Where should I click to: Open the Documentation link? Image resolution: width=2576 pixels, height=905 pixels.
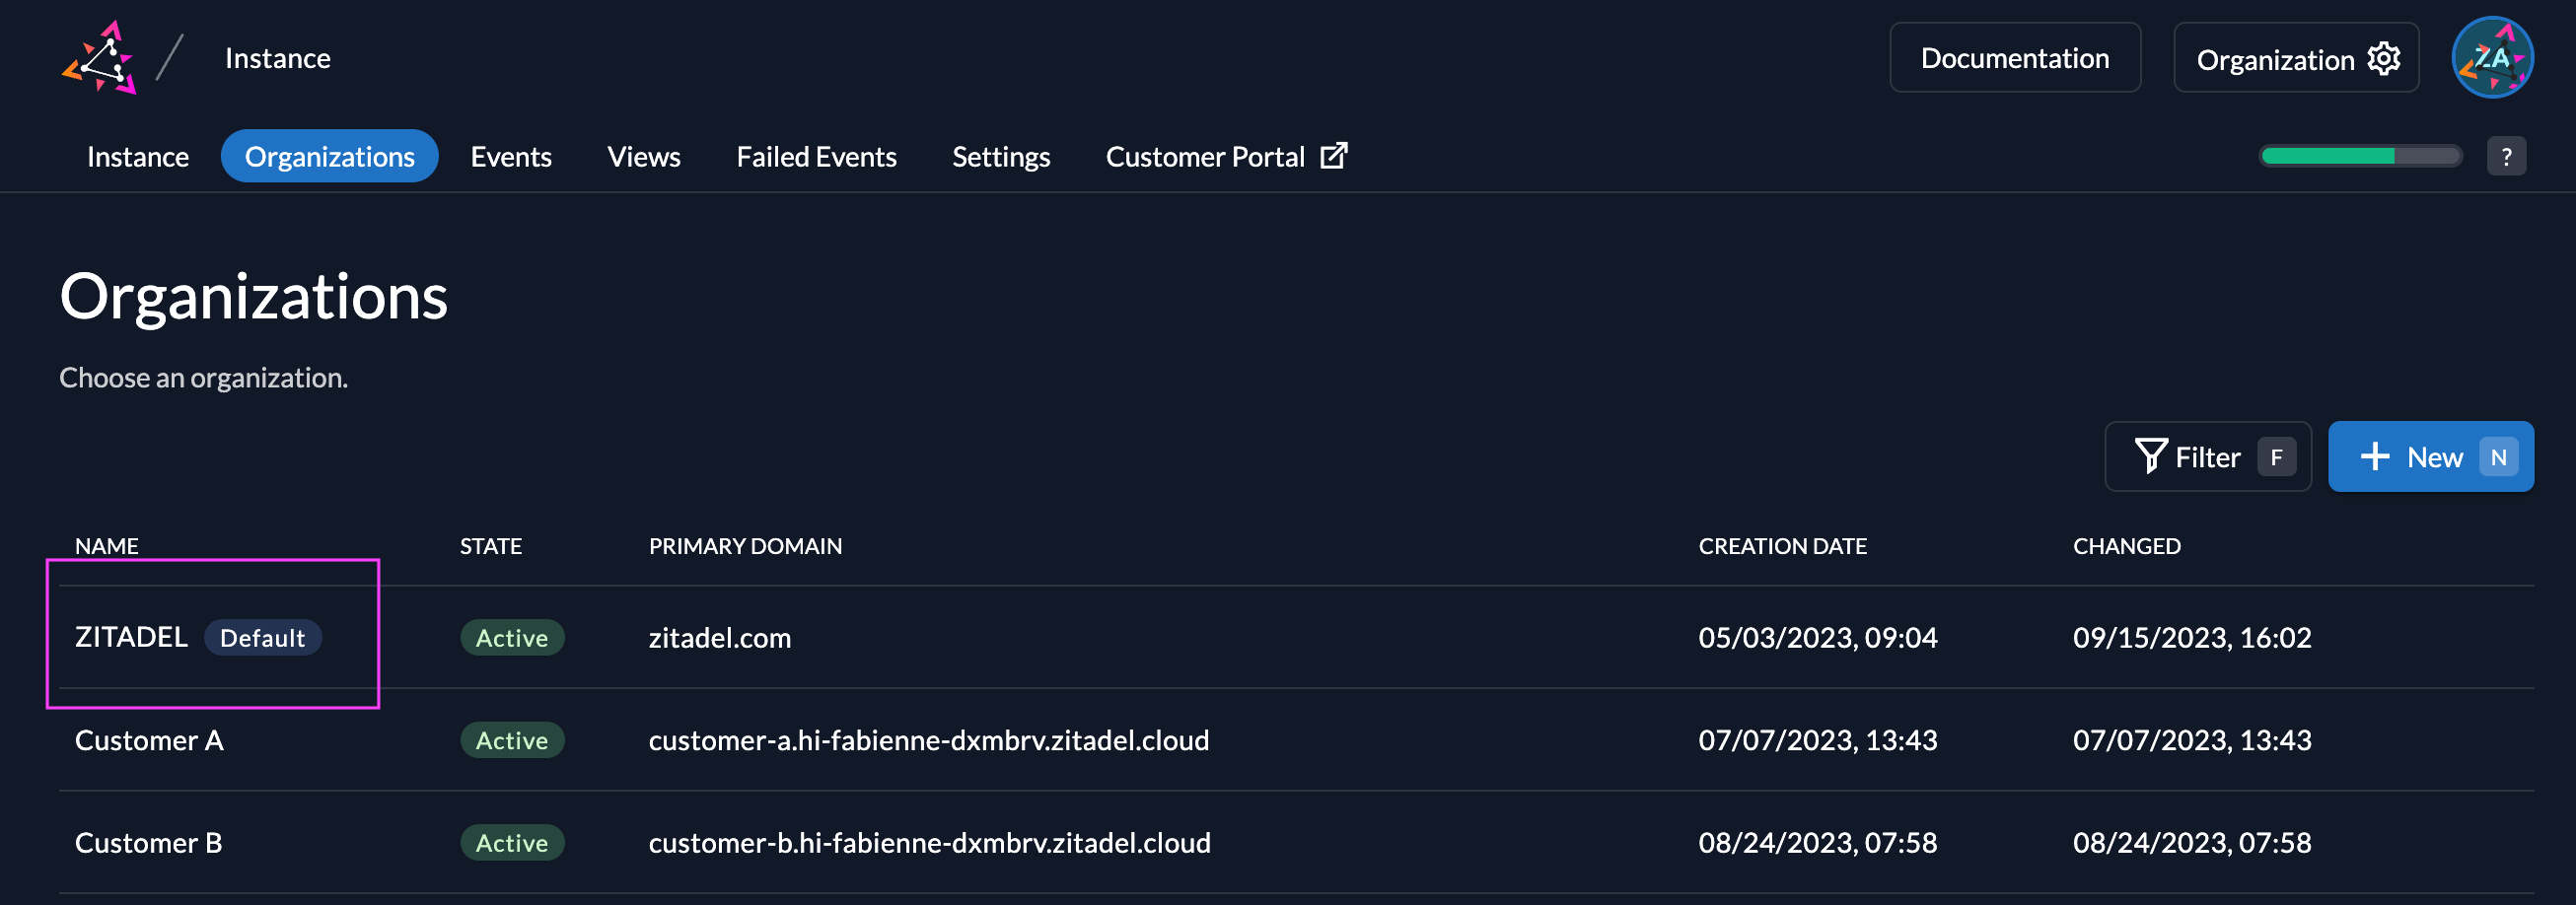tap(2014, 58)
